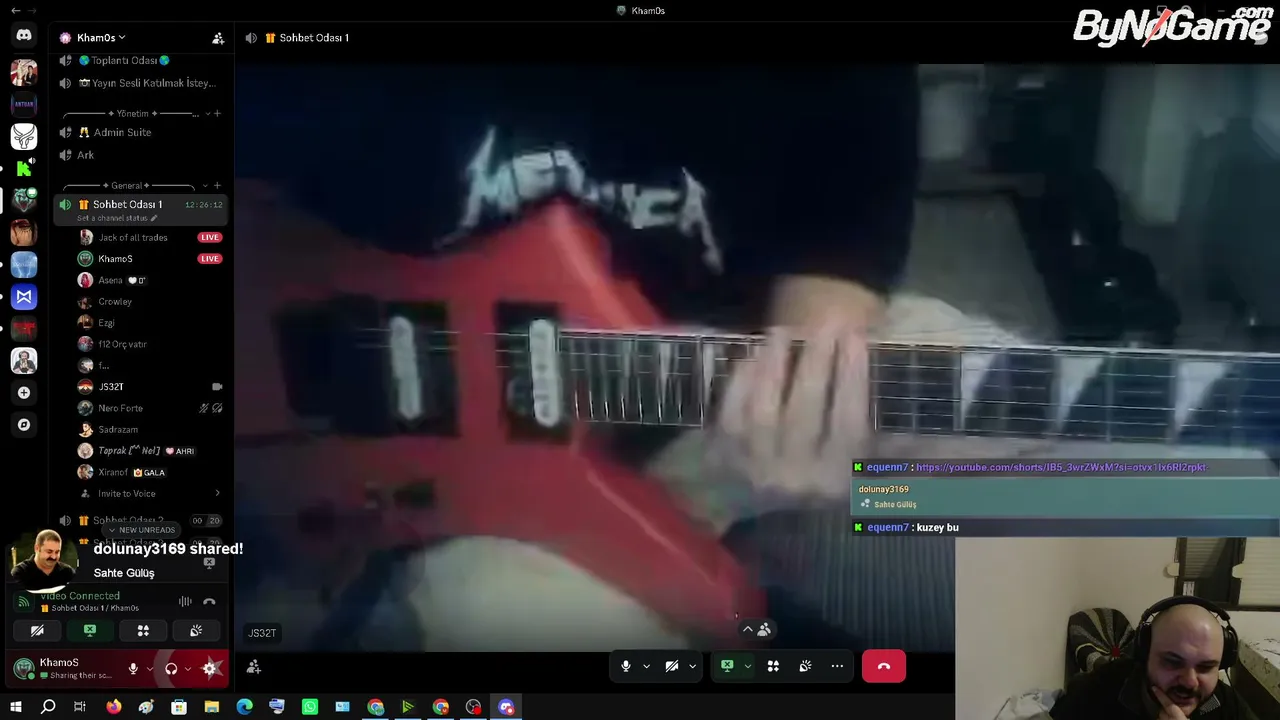
Task: Open microphone options arrow in the call bar
Action: coord(646,666)
